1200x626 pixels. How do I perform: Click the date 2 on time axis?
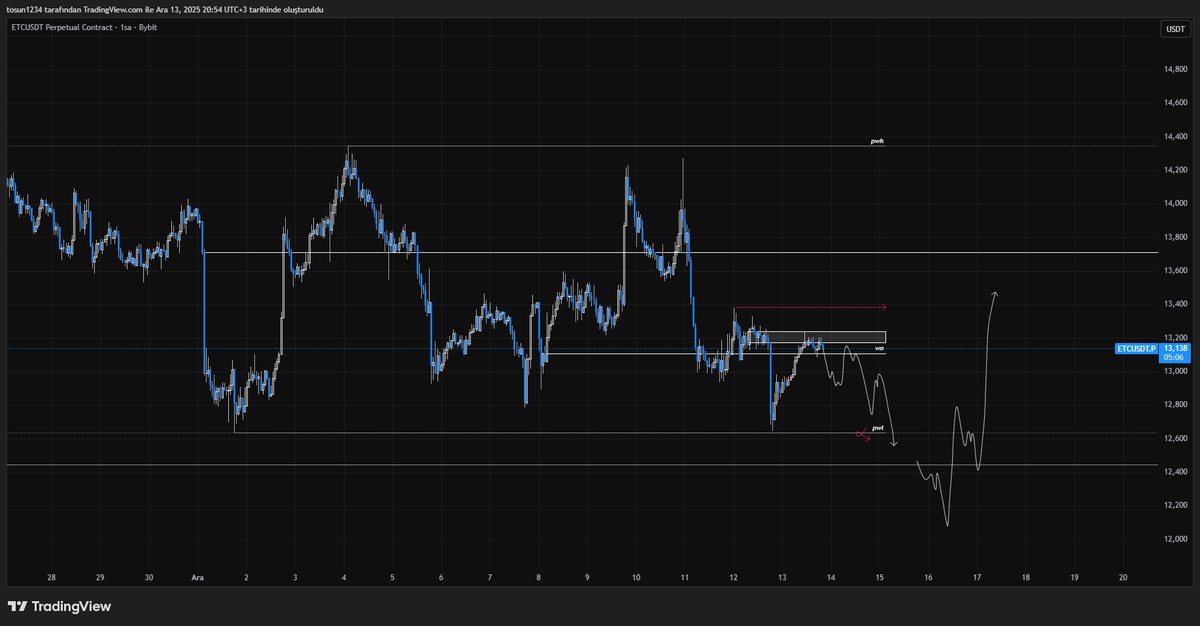(246, 577)
